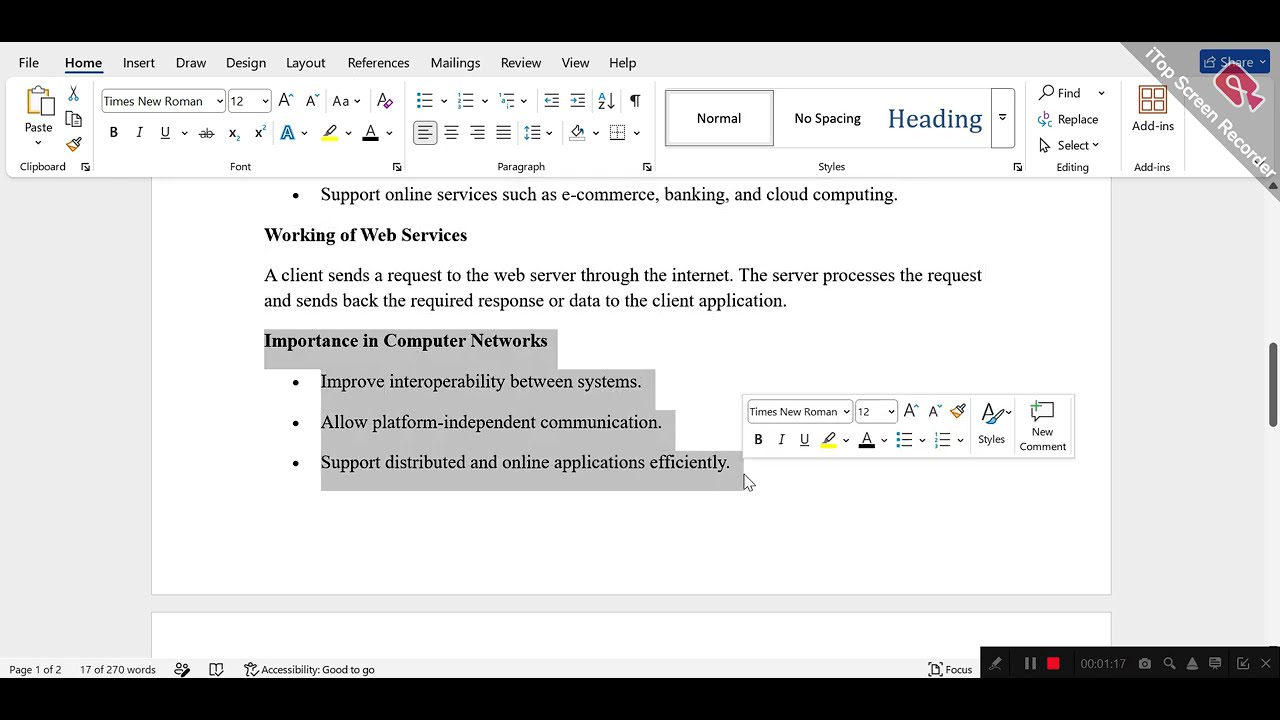The width and height of the screenshot is (1280, 720).
Task: Open the ribbon font name dropdown
Action: [220, 101]
